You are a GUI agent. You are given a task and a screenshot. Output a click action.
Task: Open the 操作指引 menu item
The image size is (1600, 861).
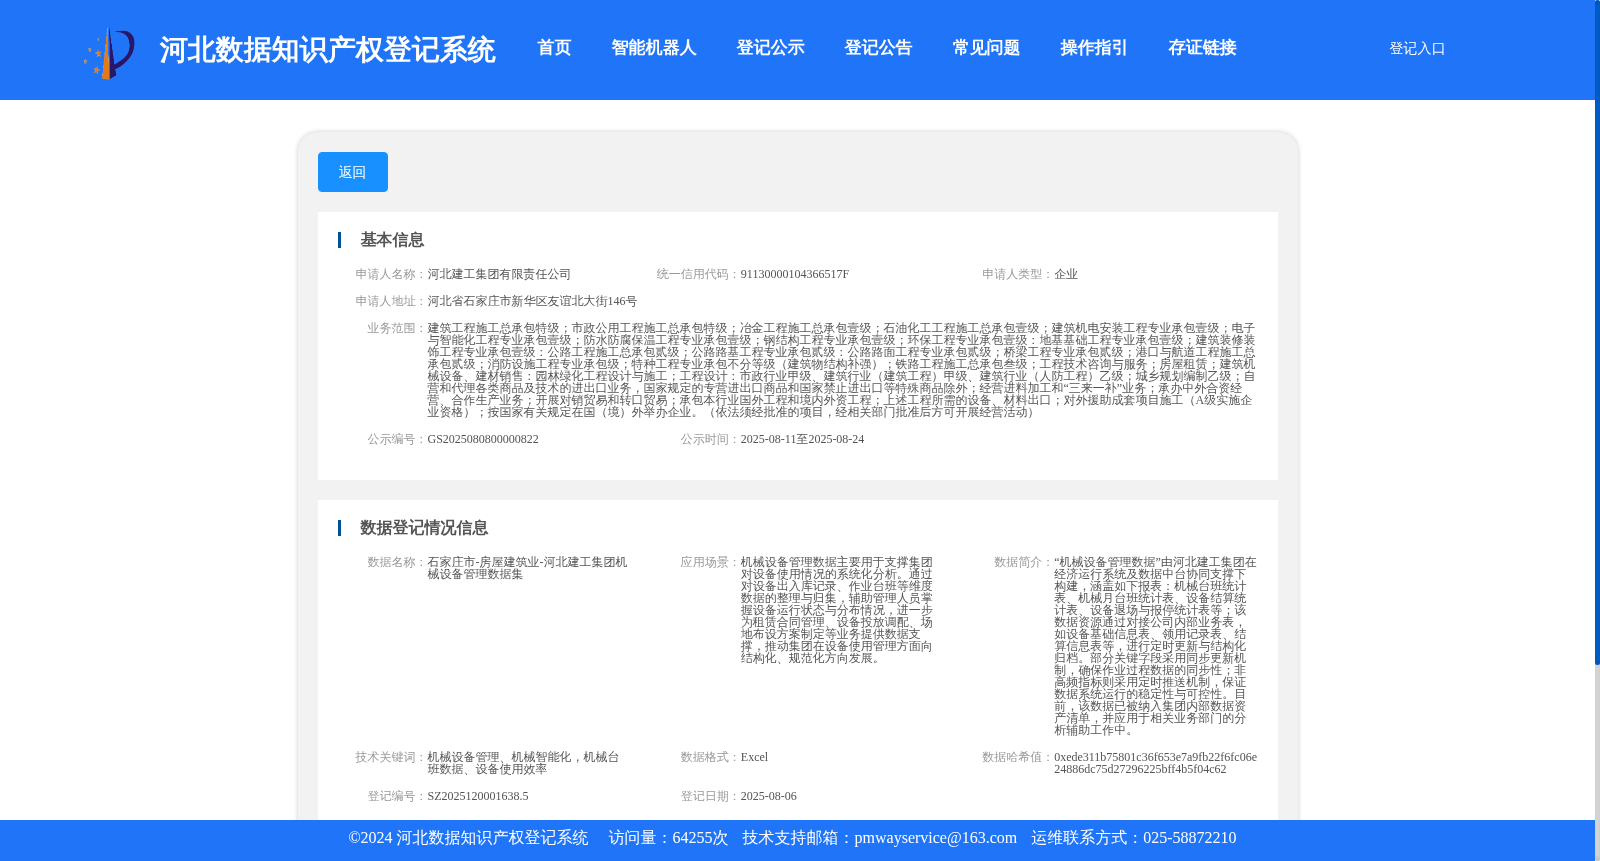1094,48
